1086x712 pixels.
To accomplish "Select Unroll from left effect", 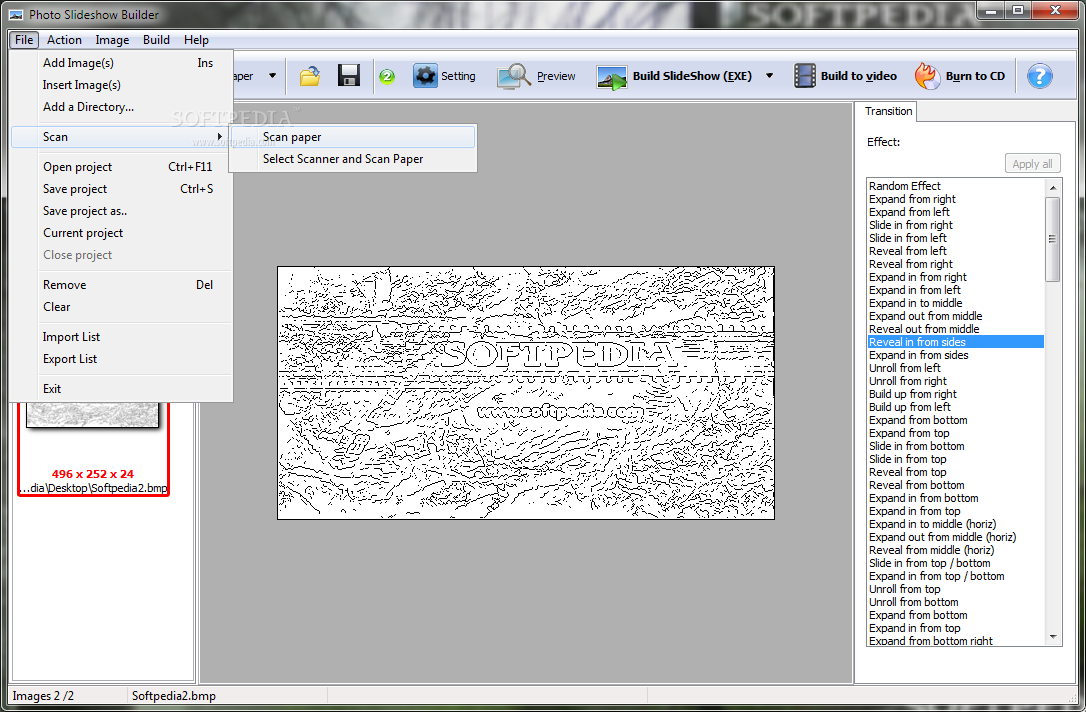I will [x=956, y=368].
